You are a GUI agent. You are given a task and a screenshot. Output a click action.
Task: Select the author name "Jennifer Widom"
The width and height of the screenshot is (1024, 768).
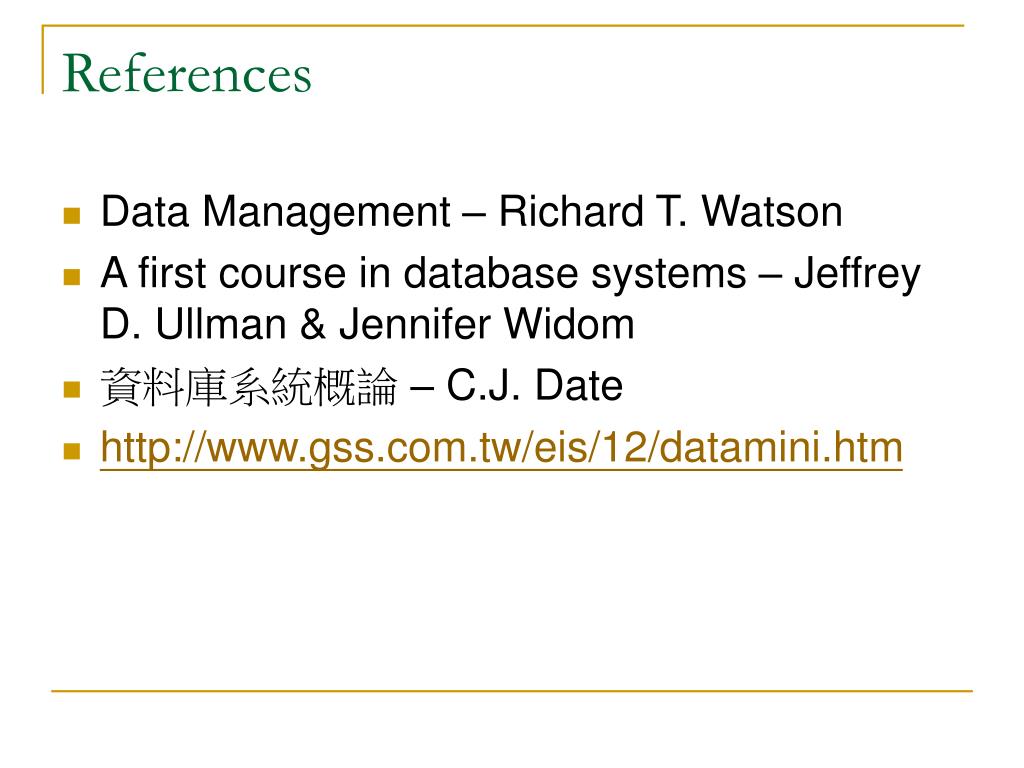[486, 324]
